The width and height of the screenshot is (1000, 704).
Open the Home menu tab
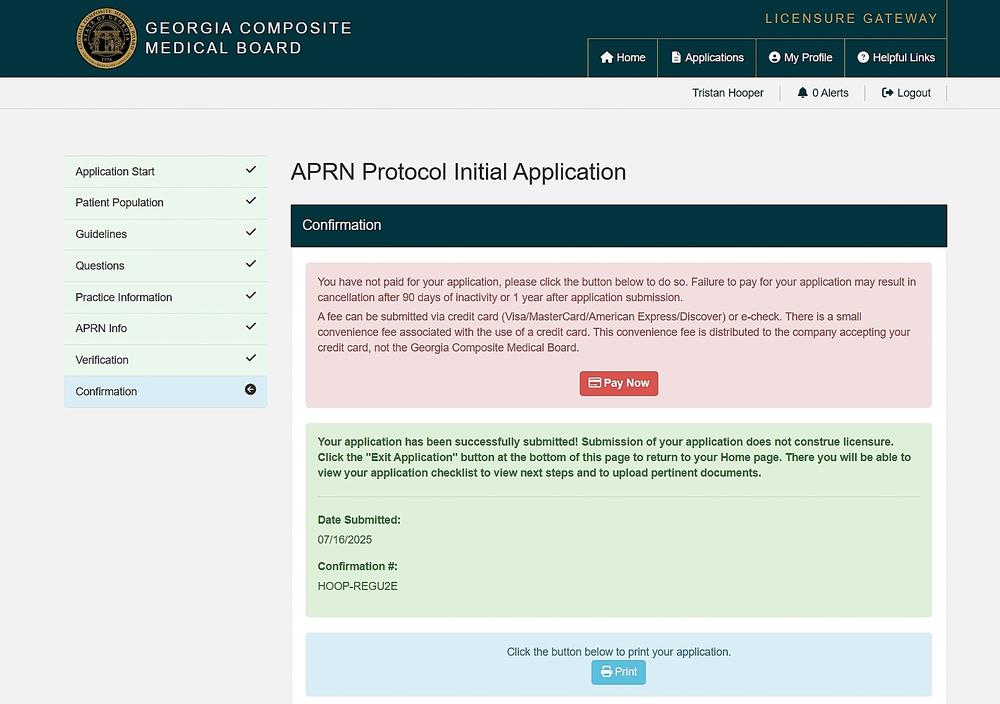point(622,58)
